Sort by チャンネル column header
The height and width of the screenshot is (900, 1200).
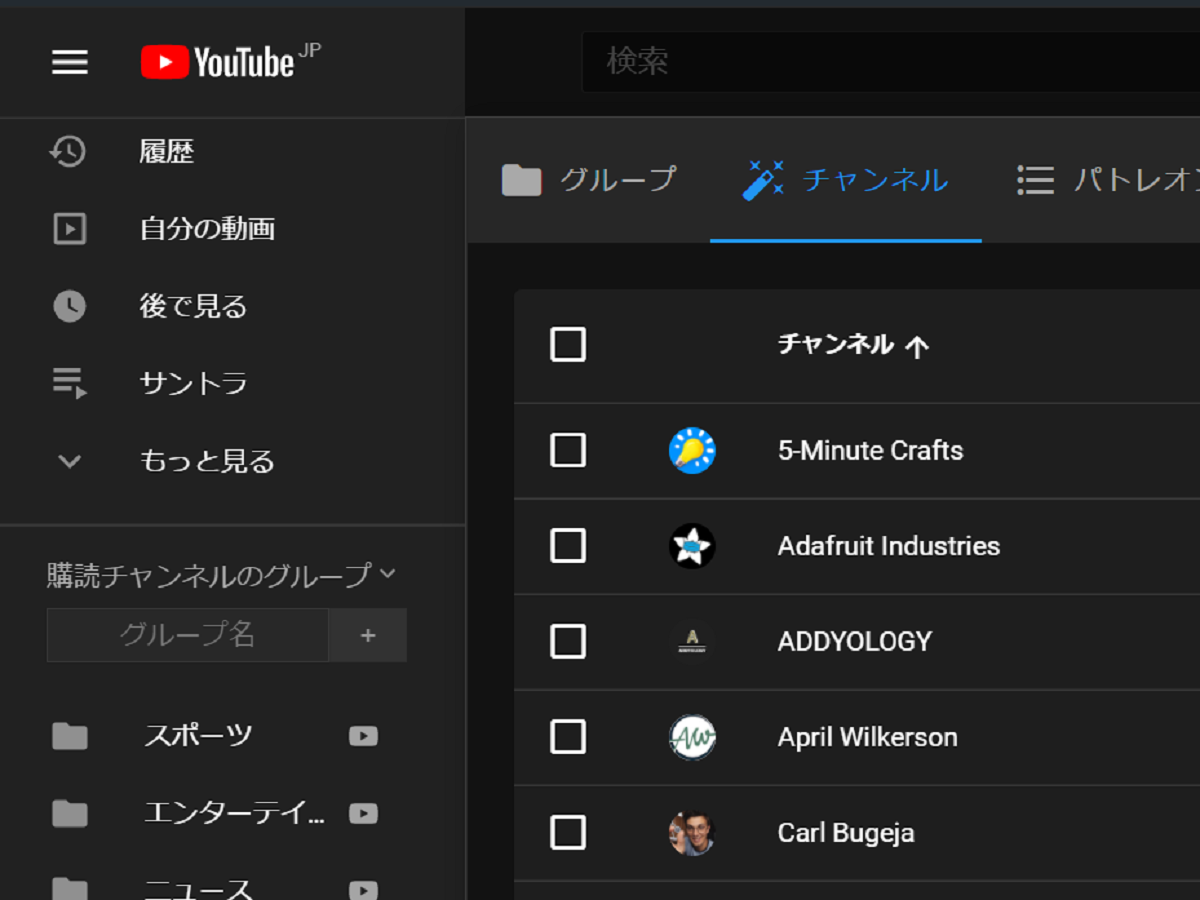point(853,345)
